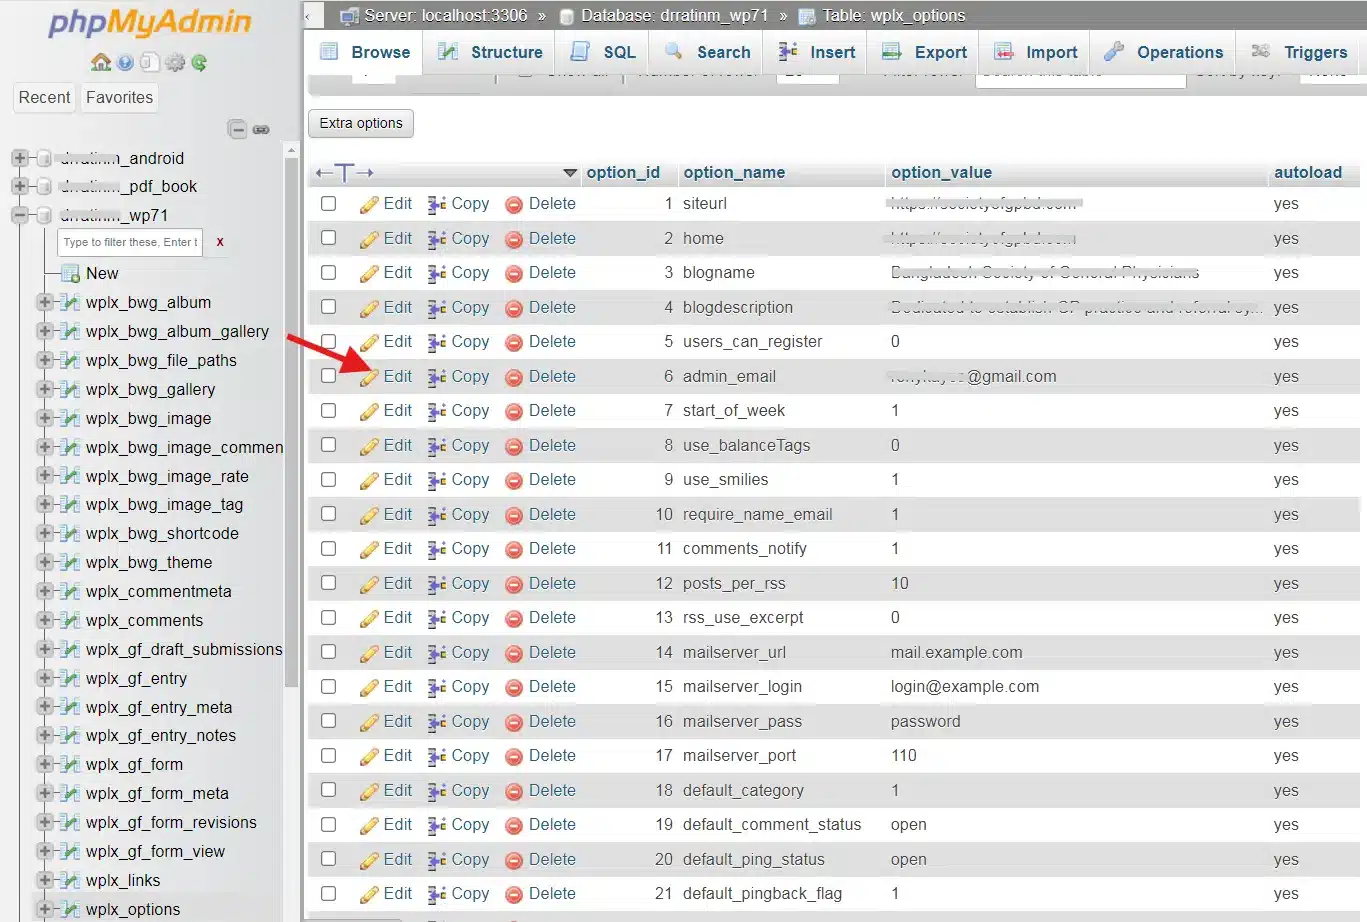Expand the database ending in _android
This screenshot has height=922, width=1367.
pos(19,158)
